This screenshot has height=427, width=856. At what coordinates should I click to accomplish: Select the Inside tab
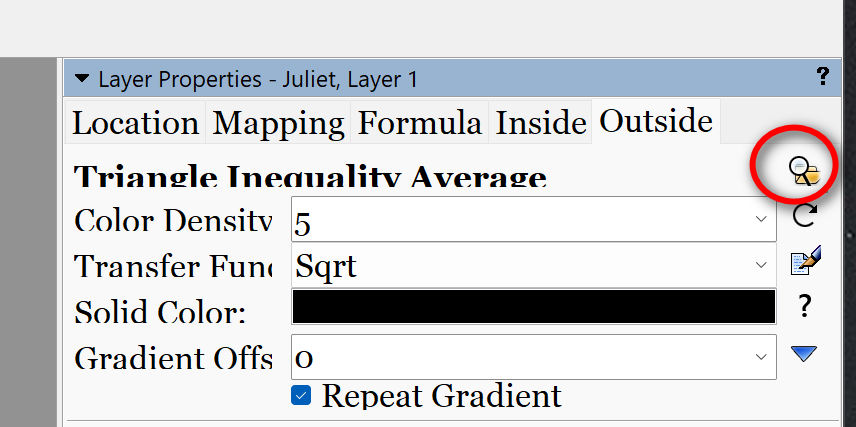click(540, 122)
